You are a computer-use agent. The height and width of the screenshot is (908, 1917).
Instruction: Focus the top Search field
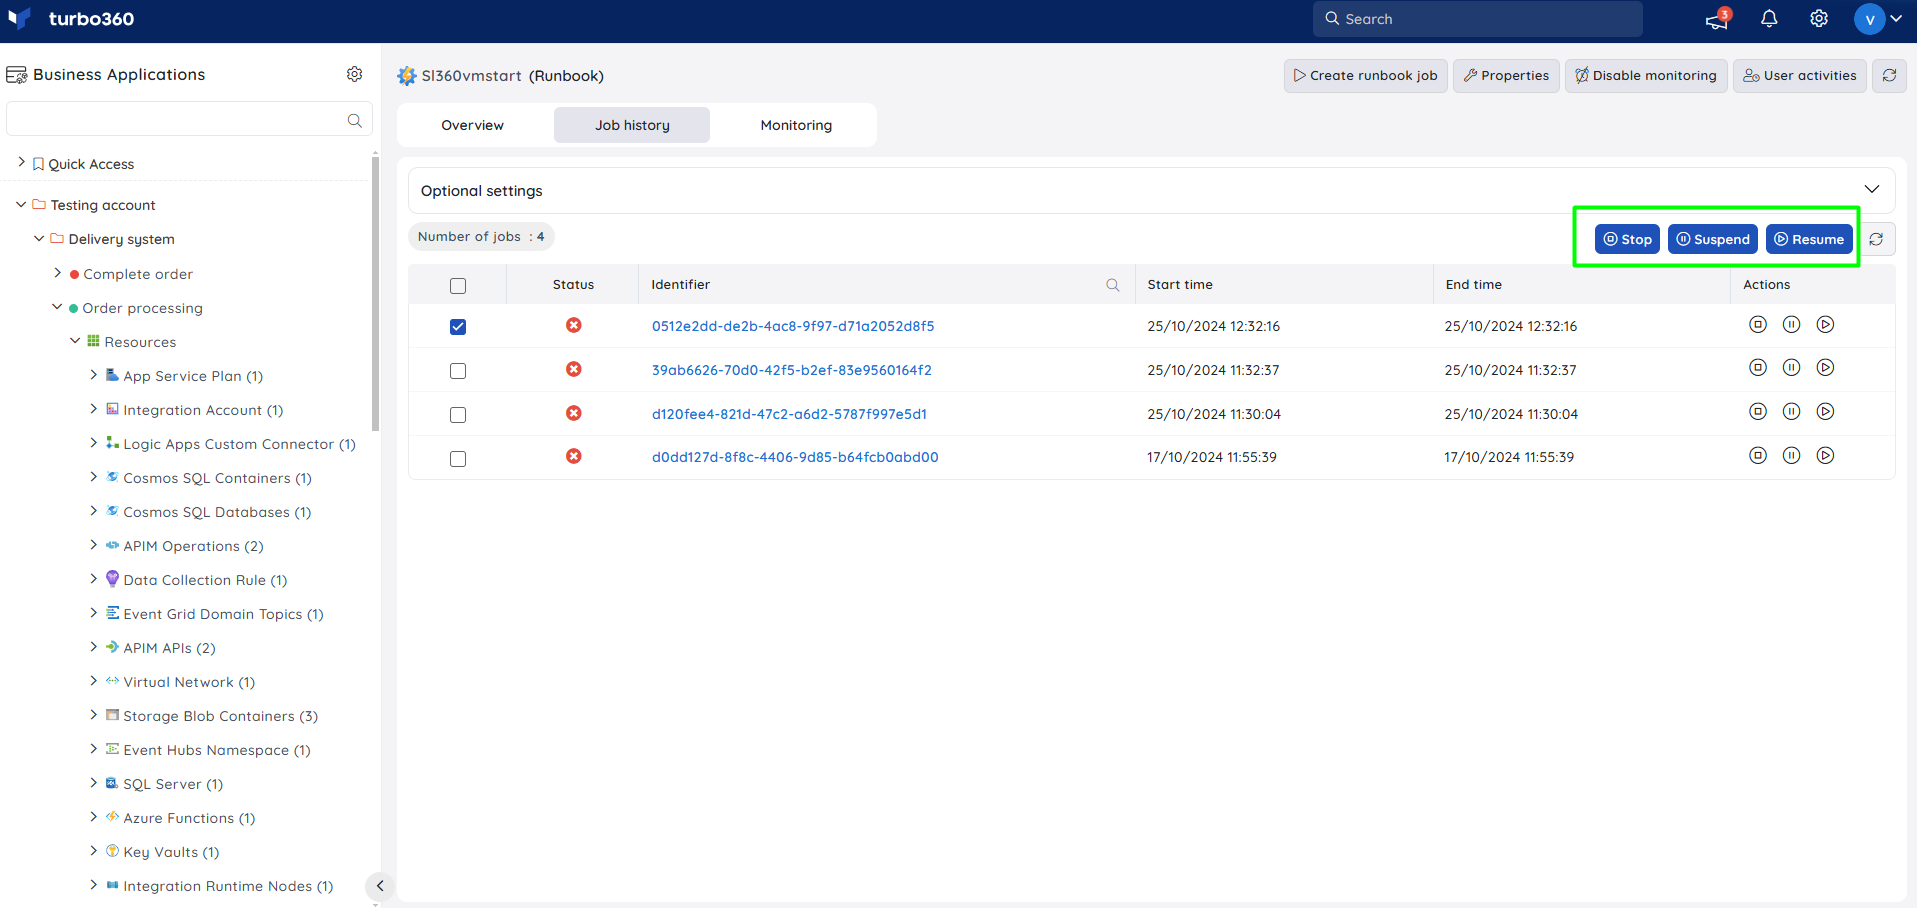(1478, 19)
